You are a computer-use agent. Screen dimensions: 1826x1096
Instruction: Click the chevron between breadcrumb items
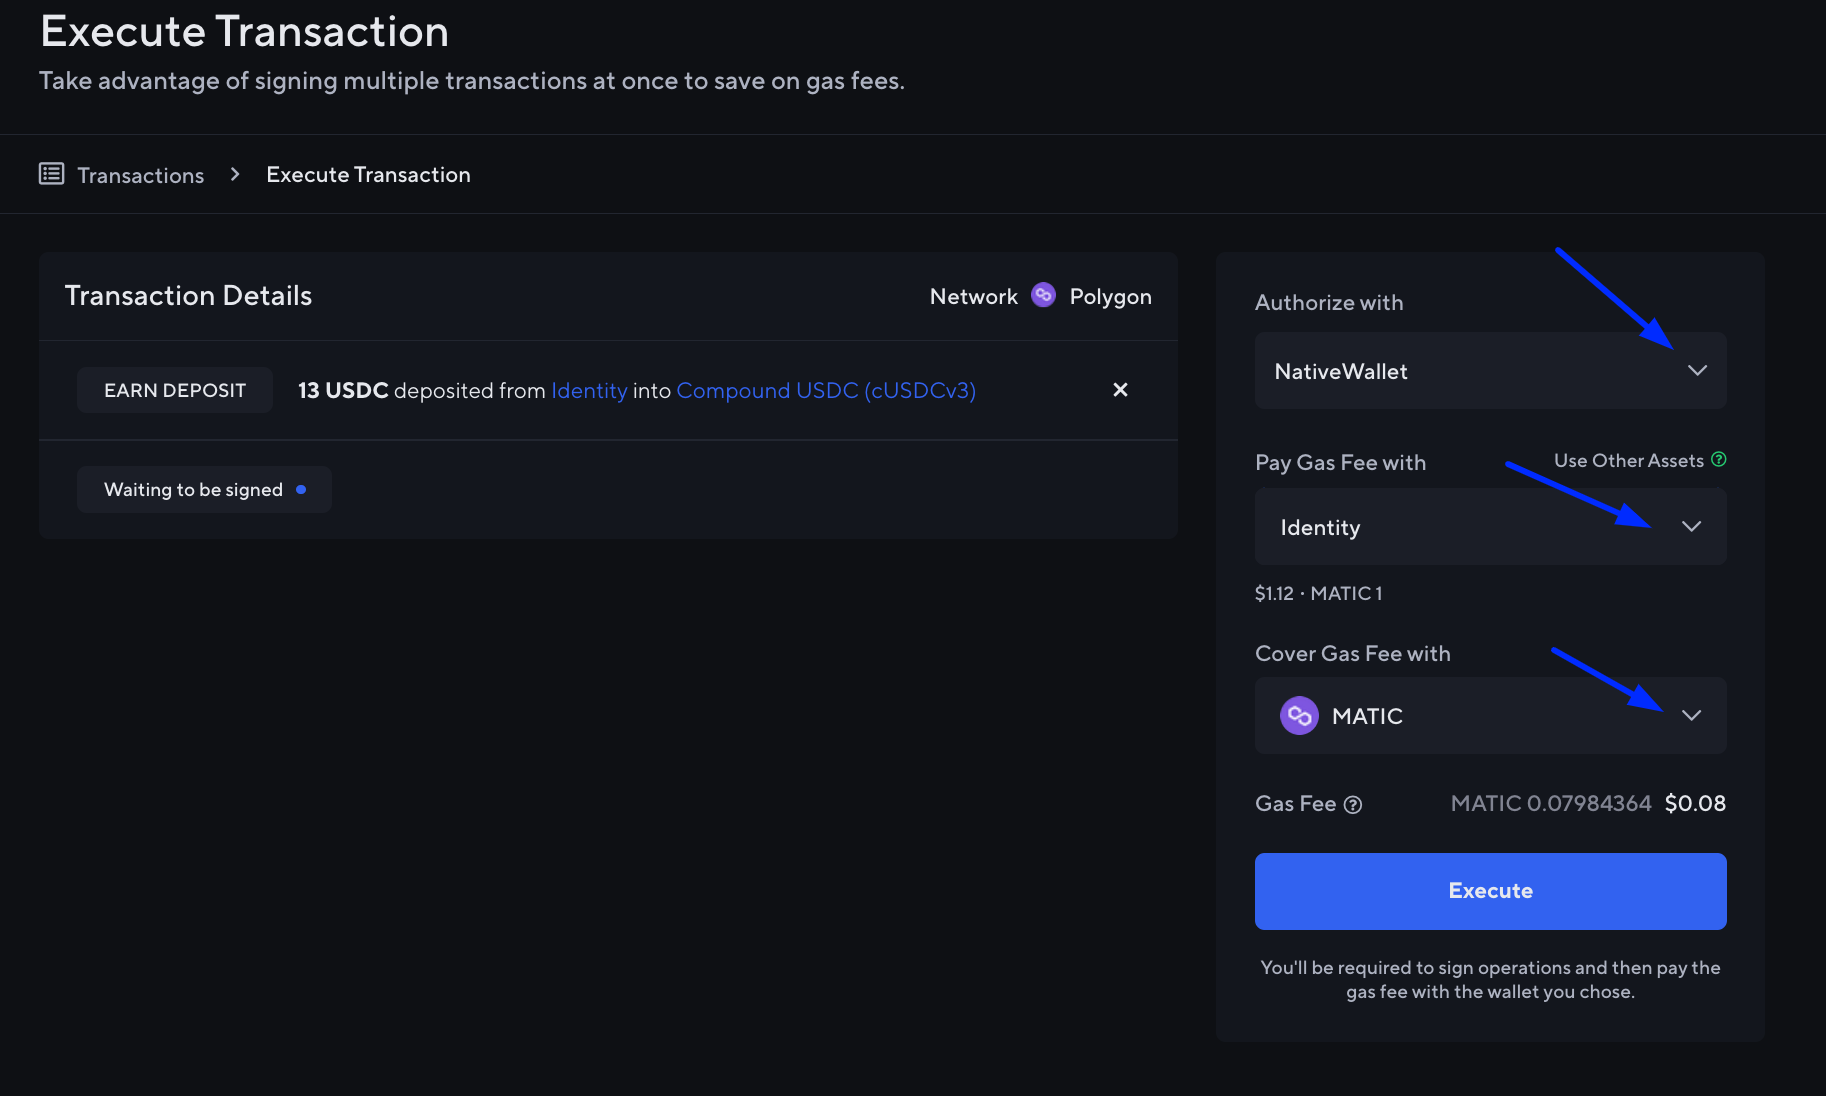point(234,173)
